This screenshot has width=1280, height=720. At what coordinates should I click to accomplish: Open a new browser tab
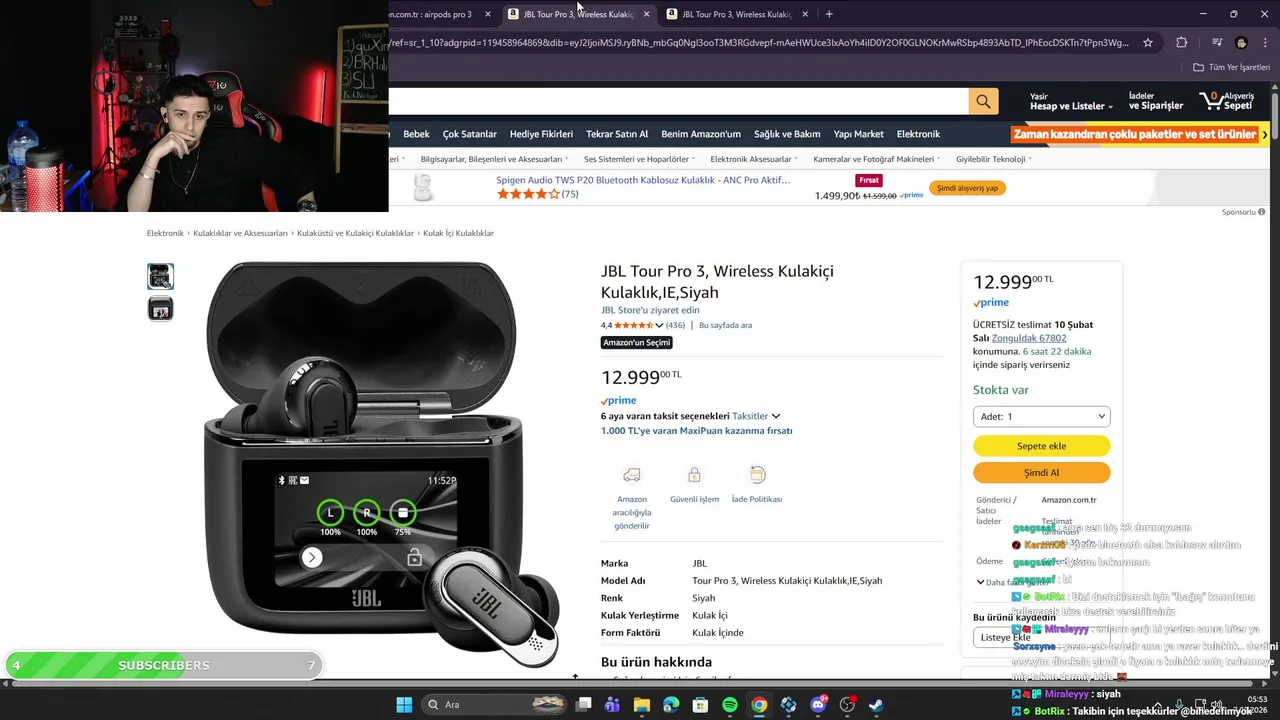829,14
